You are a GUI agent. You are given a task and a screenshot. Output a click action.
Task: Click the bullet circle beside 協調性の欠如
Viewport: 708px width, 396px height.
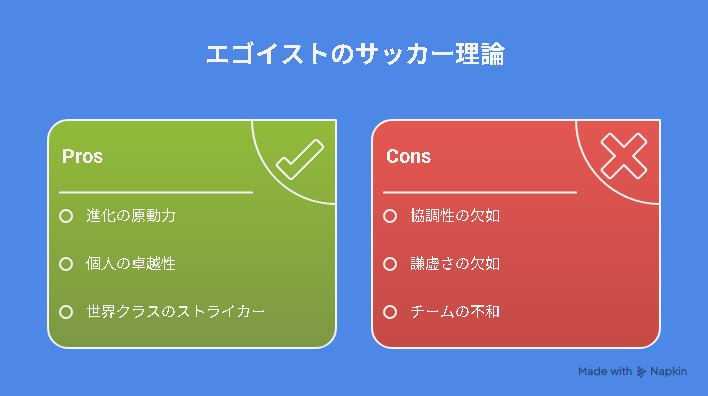[390, 216]
